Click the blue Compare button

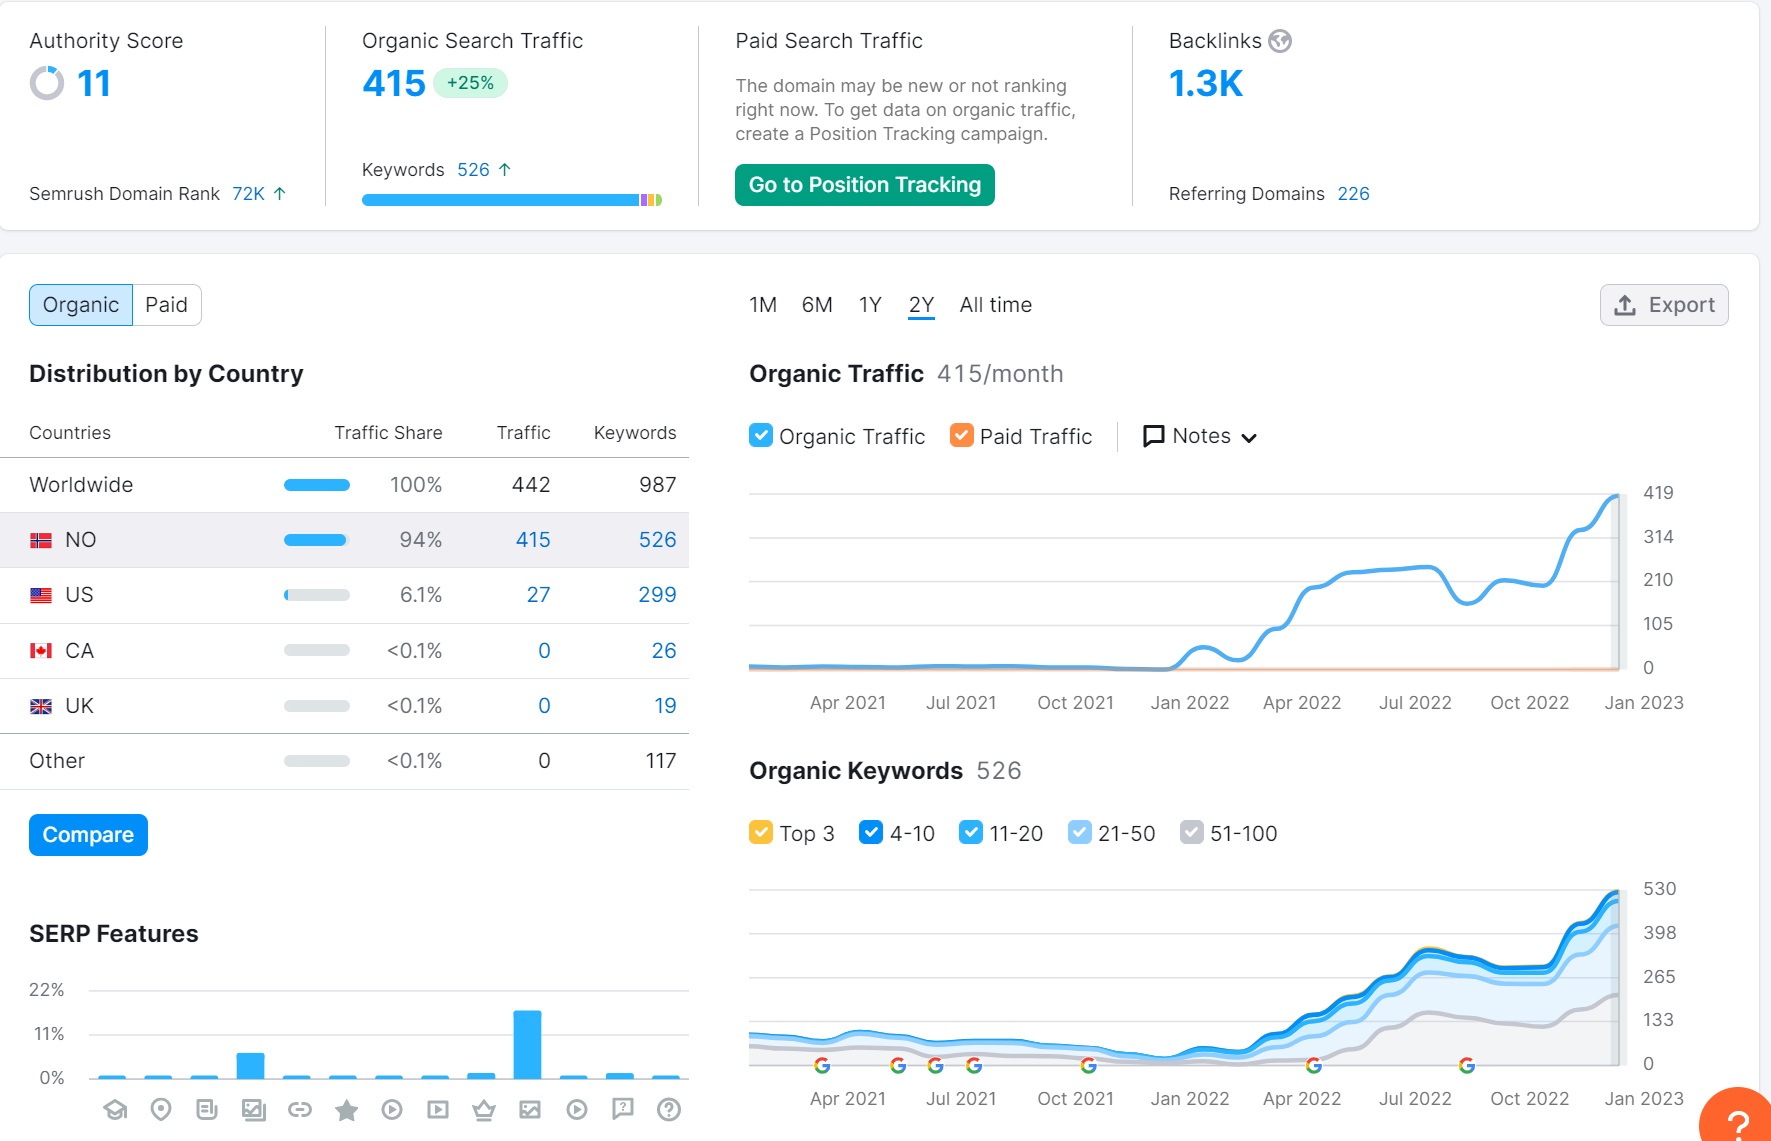(x=88, y=835)
